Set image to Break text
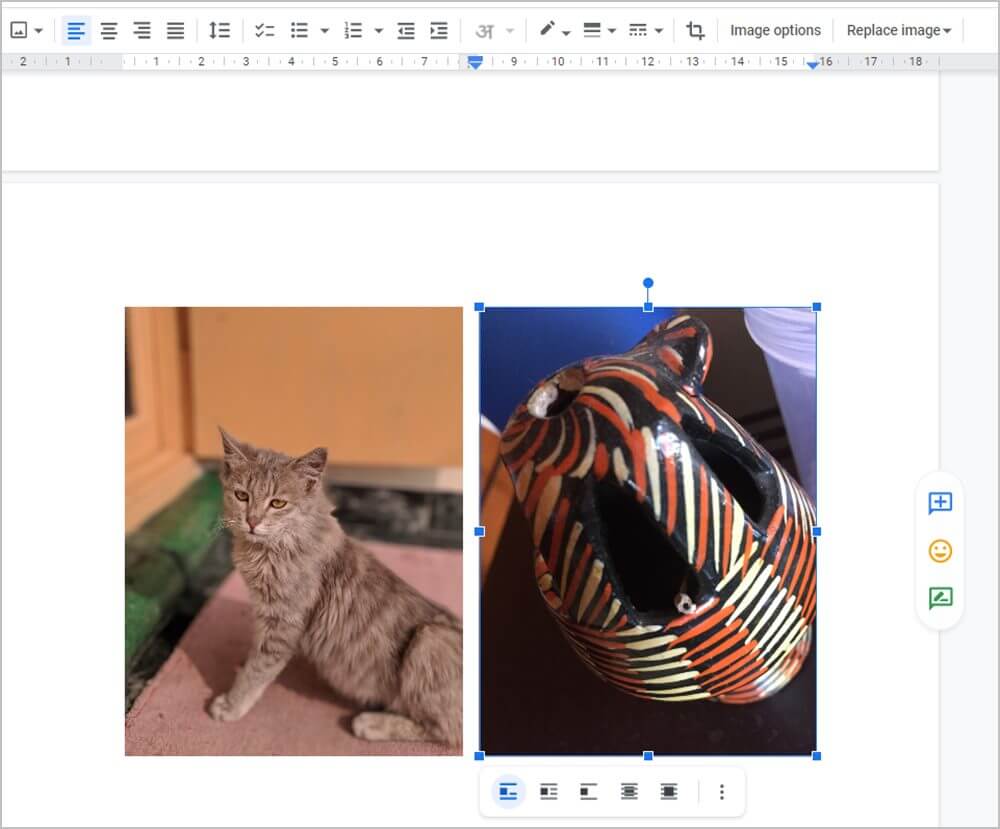This screenshot has height=829, width=1000. click(589, 792)
